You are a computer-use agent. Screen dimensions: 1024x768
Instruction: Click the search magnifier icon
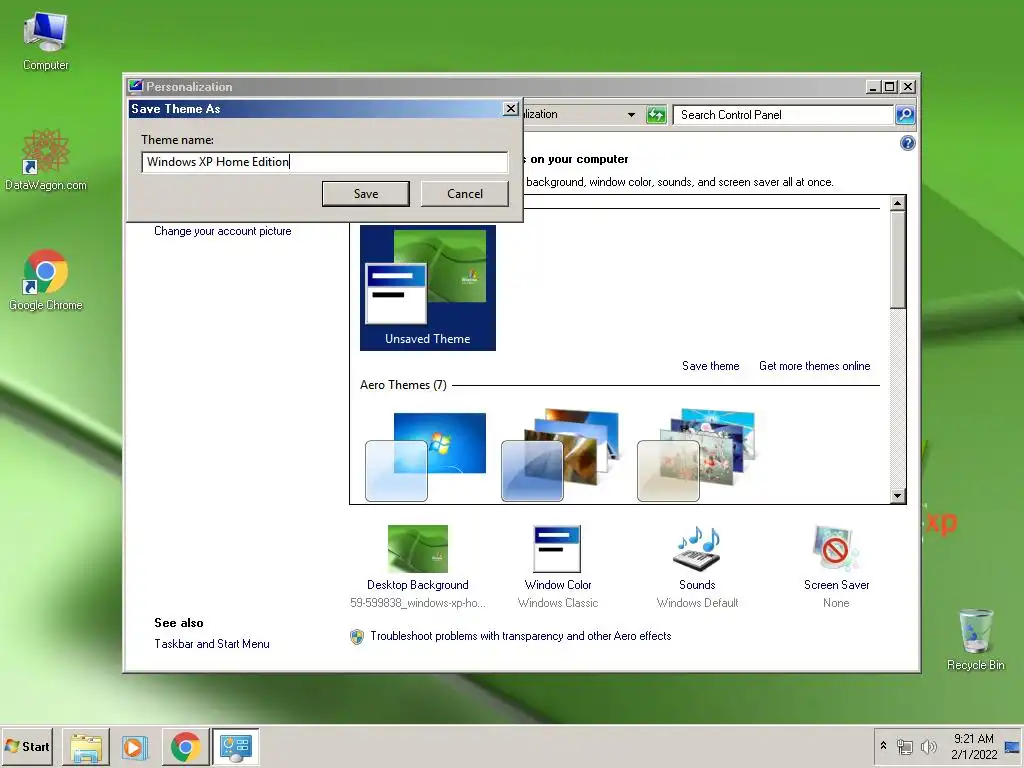click(905, 115)
